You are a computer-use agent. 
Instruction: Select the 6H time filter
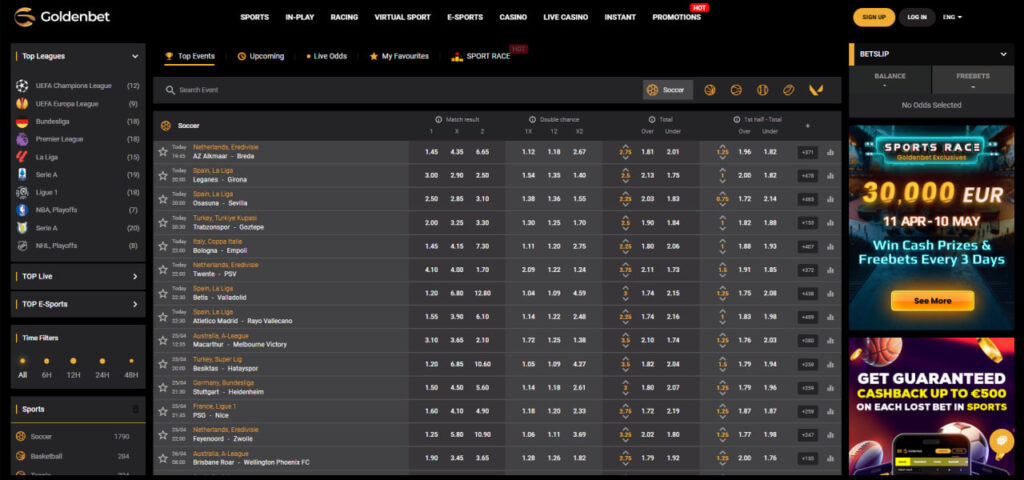(x=46, y=367)
